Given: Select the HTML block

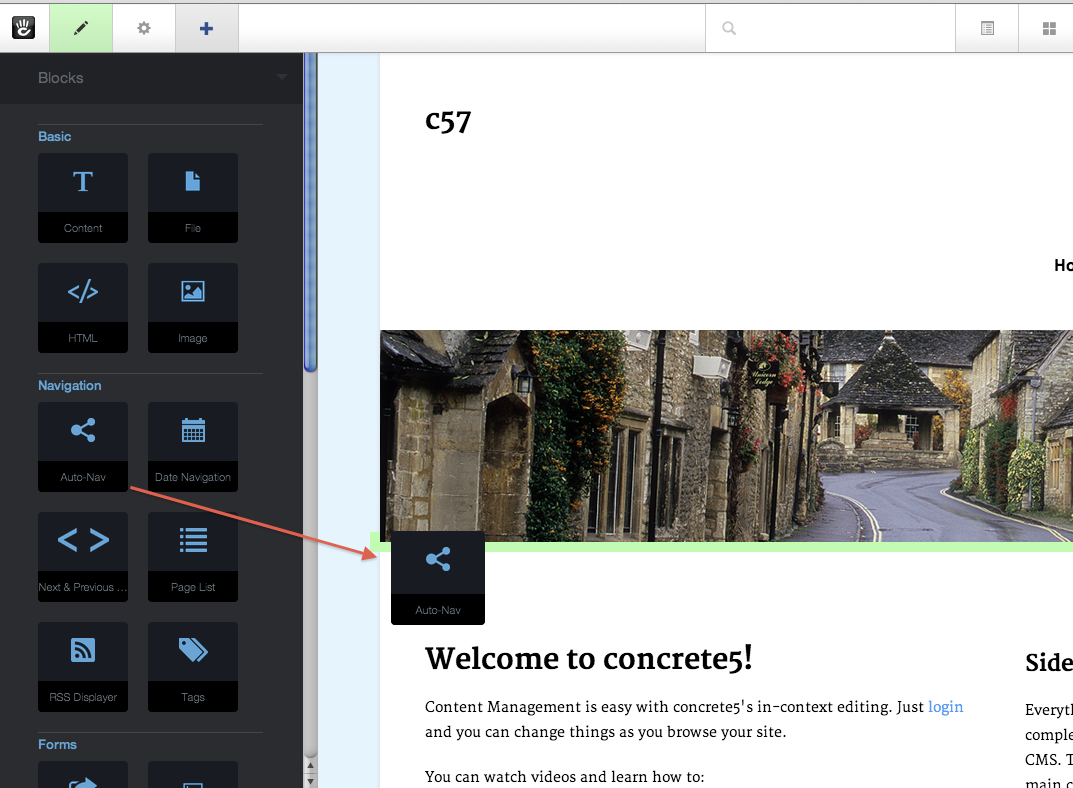Looking at the screenshot, I should (83, 308).
